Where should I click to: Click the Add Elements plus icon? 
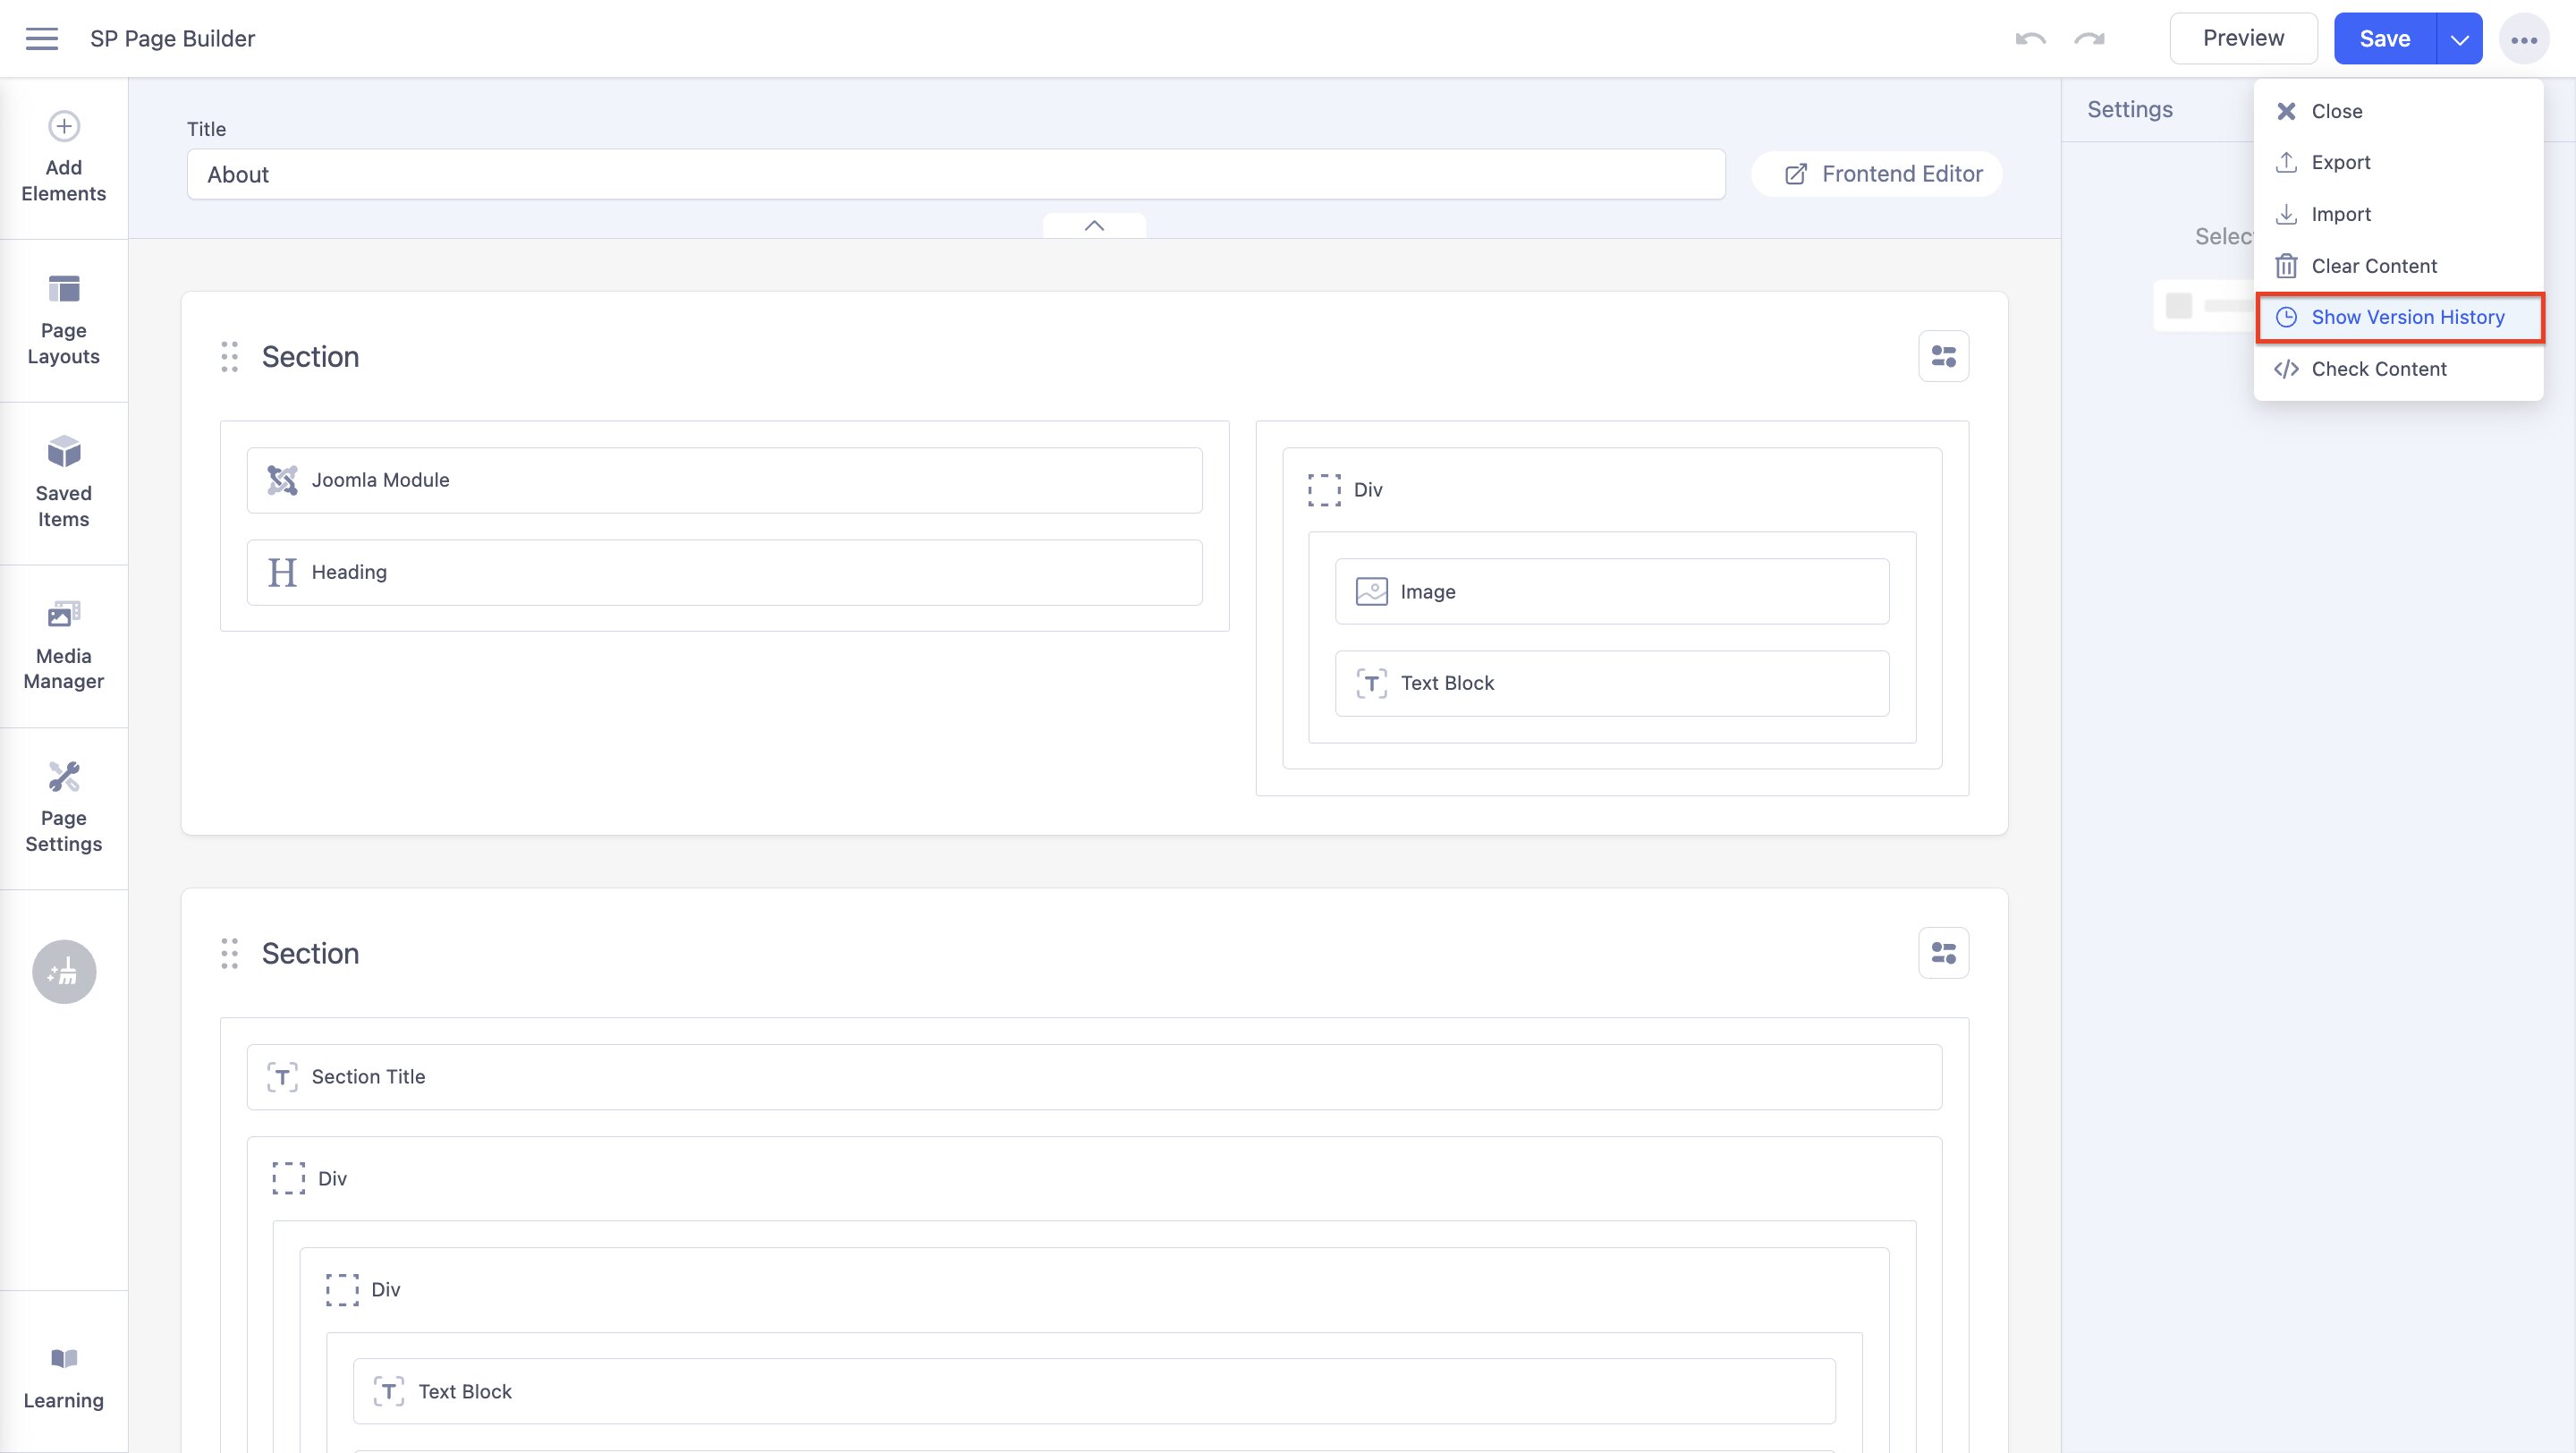[64, 127]
